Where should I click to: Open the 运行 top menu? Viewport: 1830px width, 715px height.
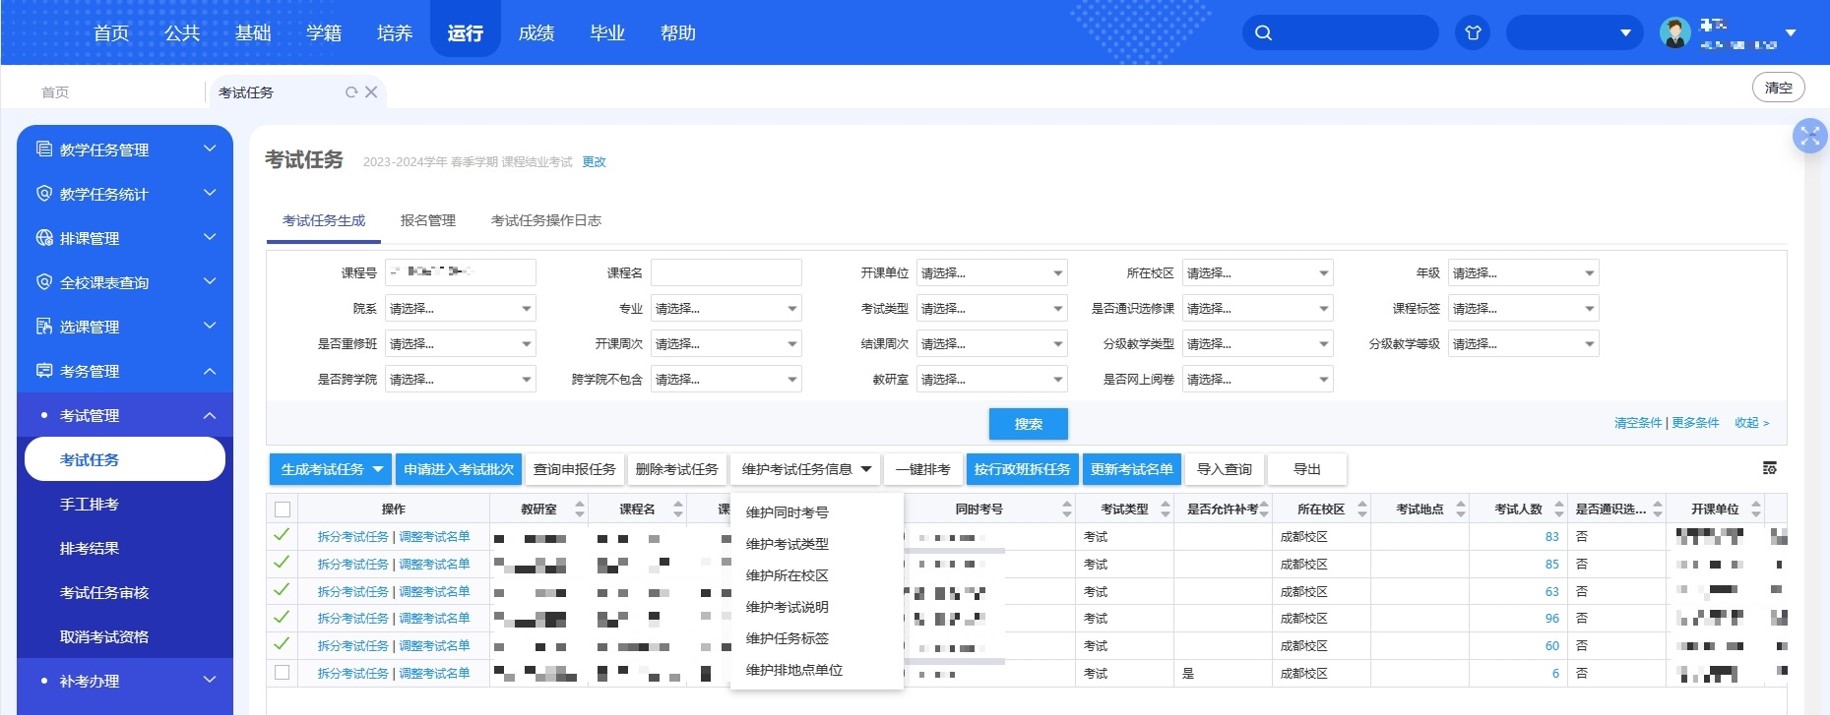465,33
